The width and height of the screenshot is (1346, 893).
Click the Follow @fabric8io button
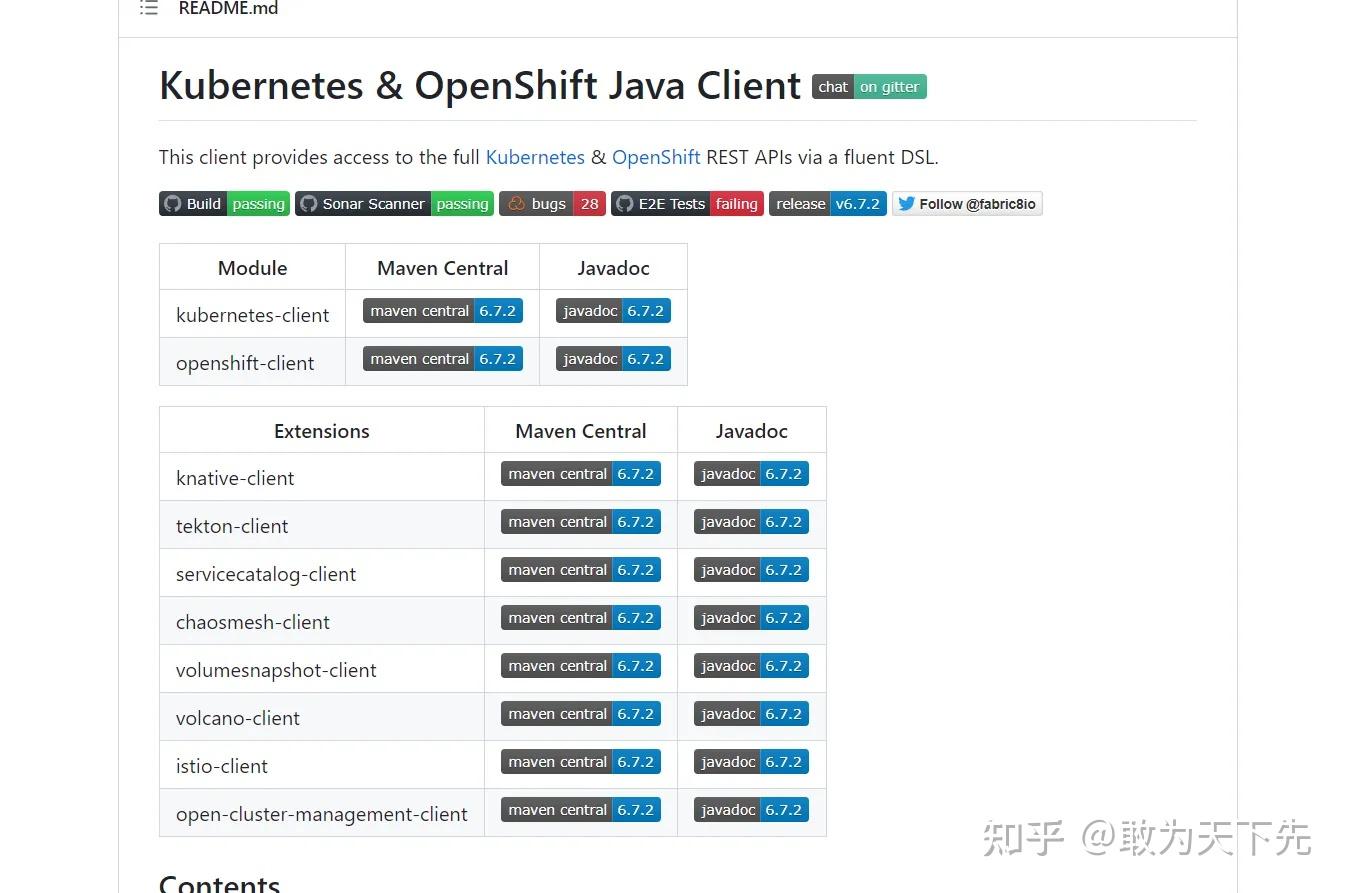pyautogui.click(x=967, y=203)
